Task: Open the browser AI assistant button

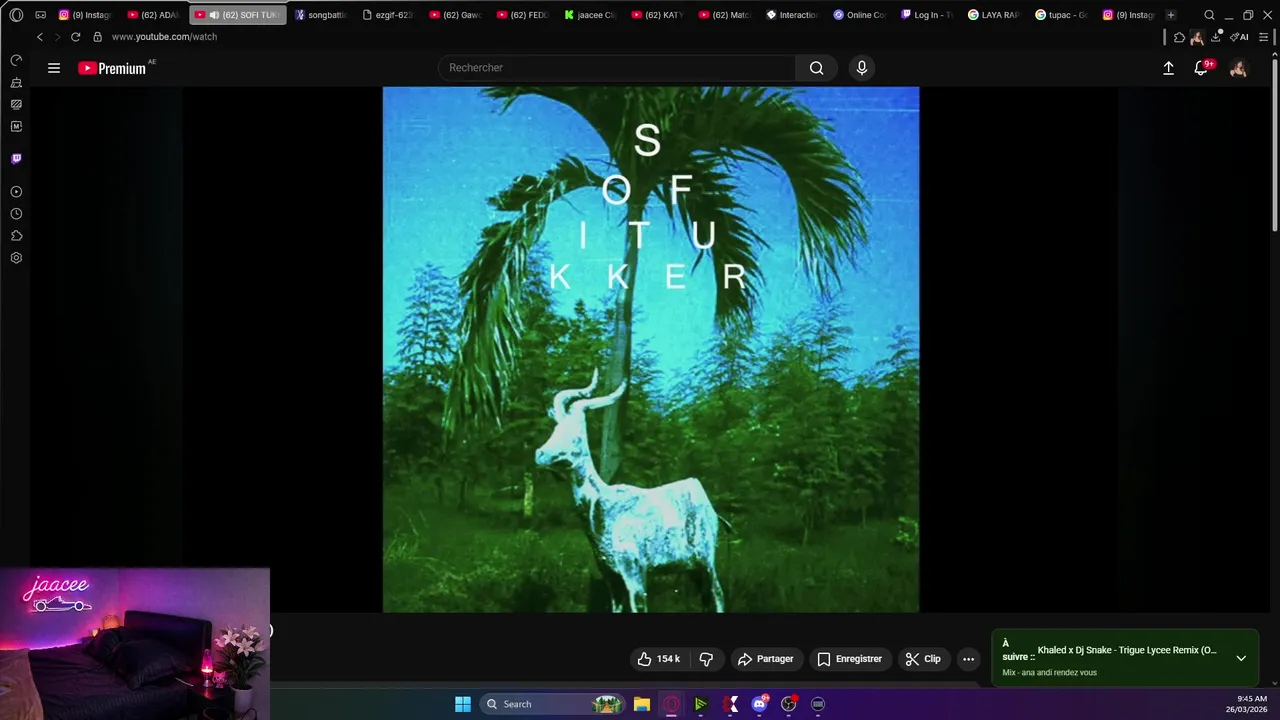Action: pyautogui.click(x=1239, y=37)
